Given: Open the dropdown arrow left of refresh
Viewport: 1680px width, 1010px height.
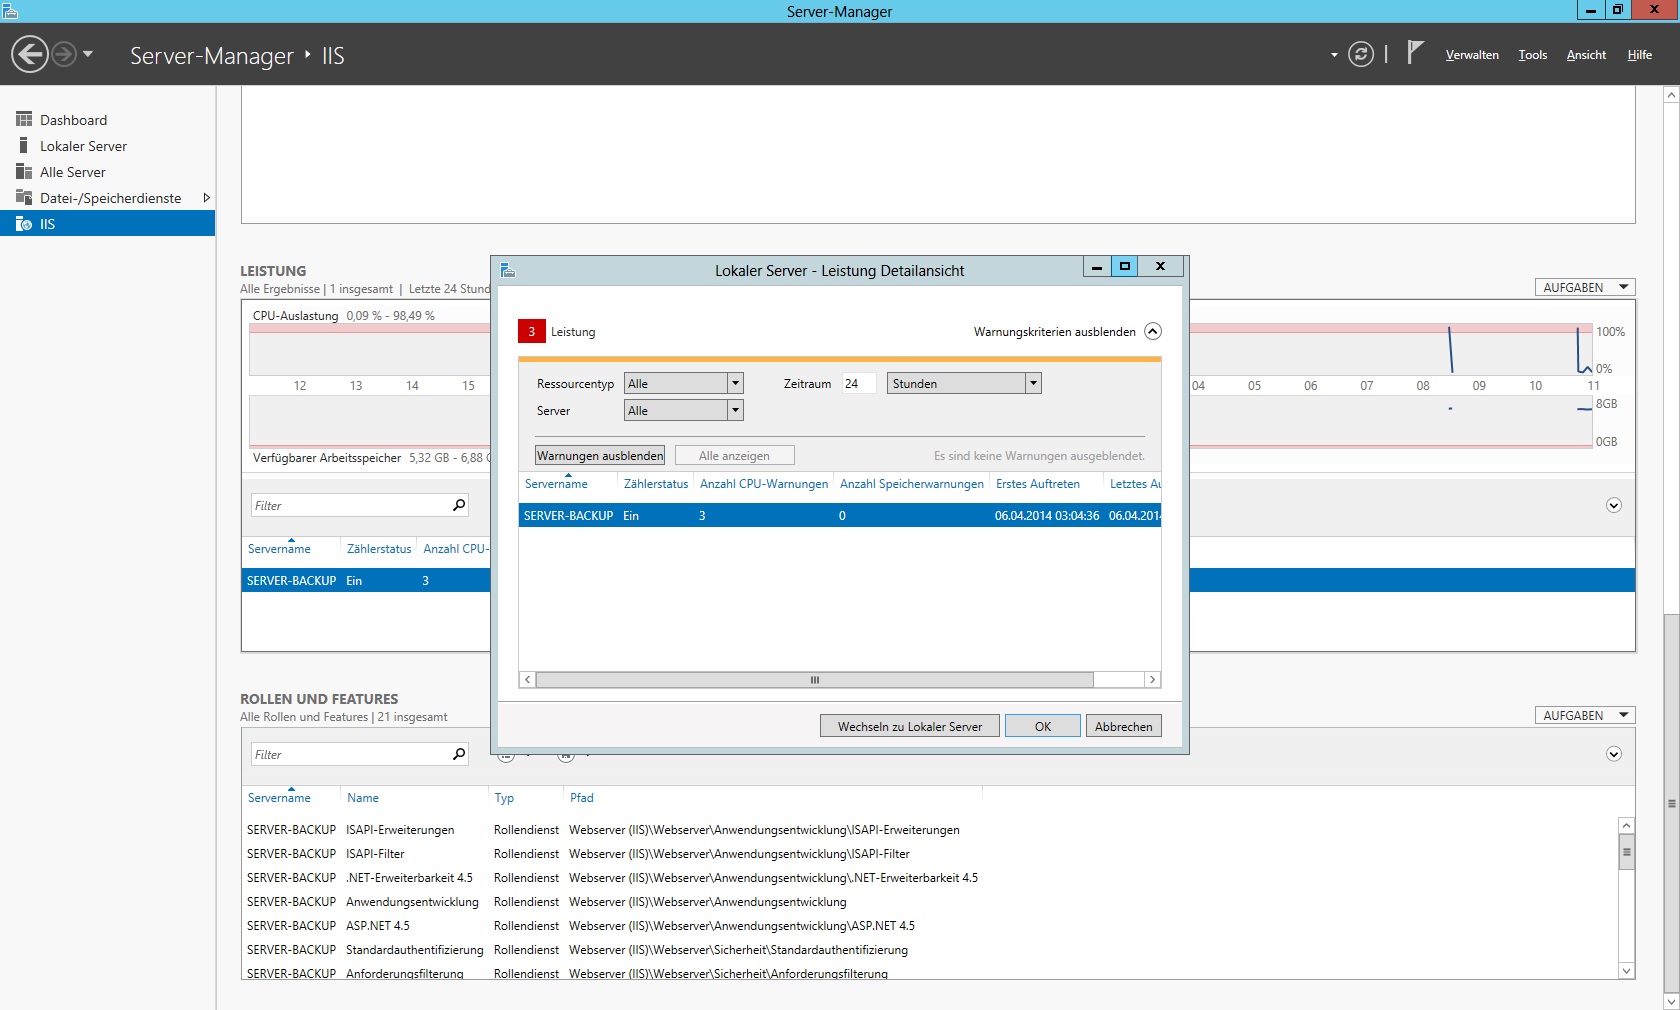Looking at the screenshot, I should click(x=1334, y=55).
